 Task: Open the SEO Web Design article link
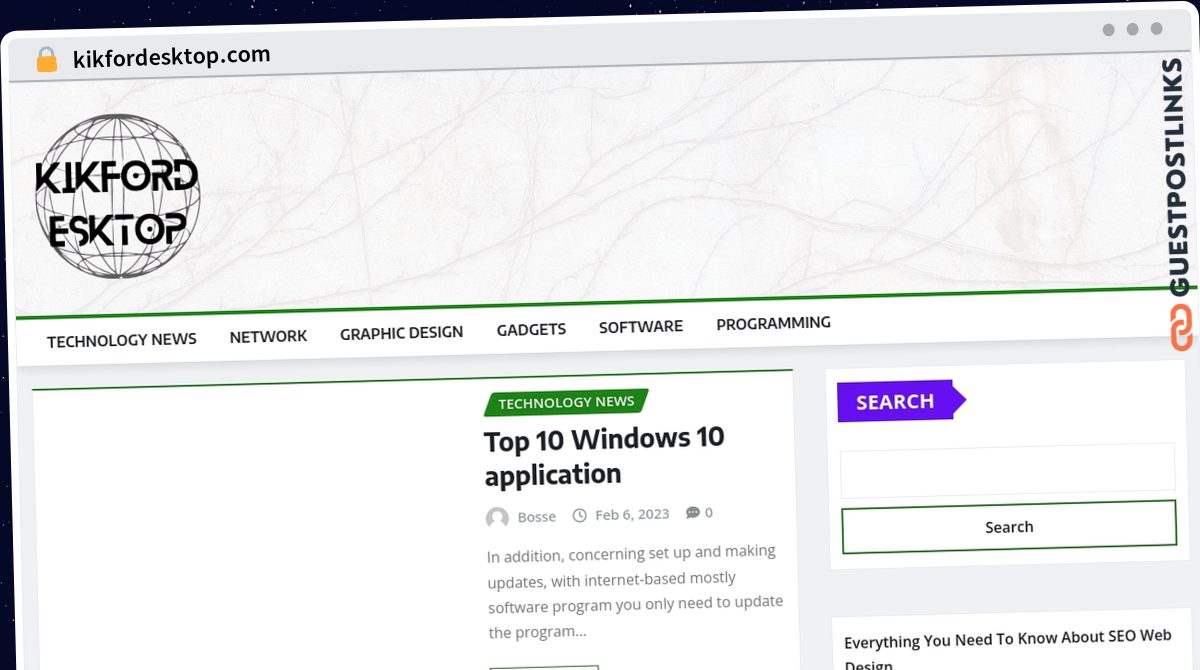point(1007,646)
